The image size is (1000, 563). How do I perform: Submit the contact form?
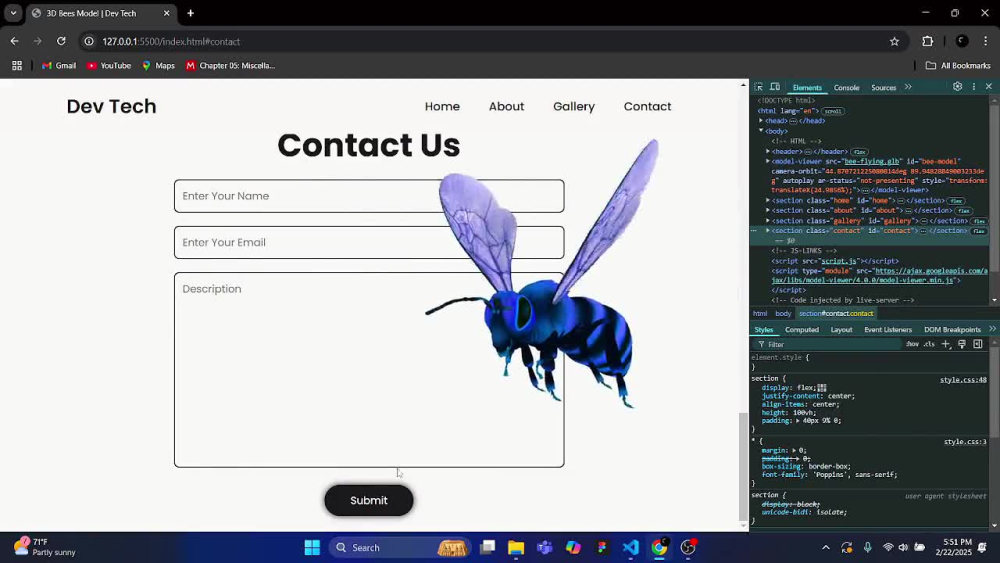tap(369, 501)
